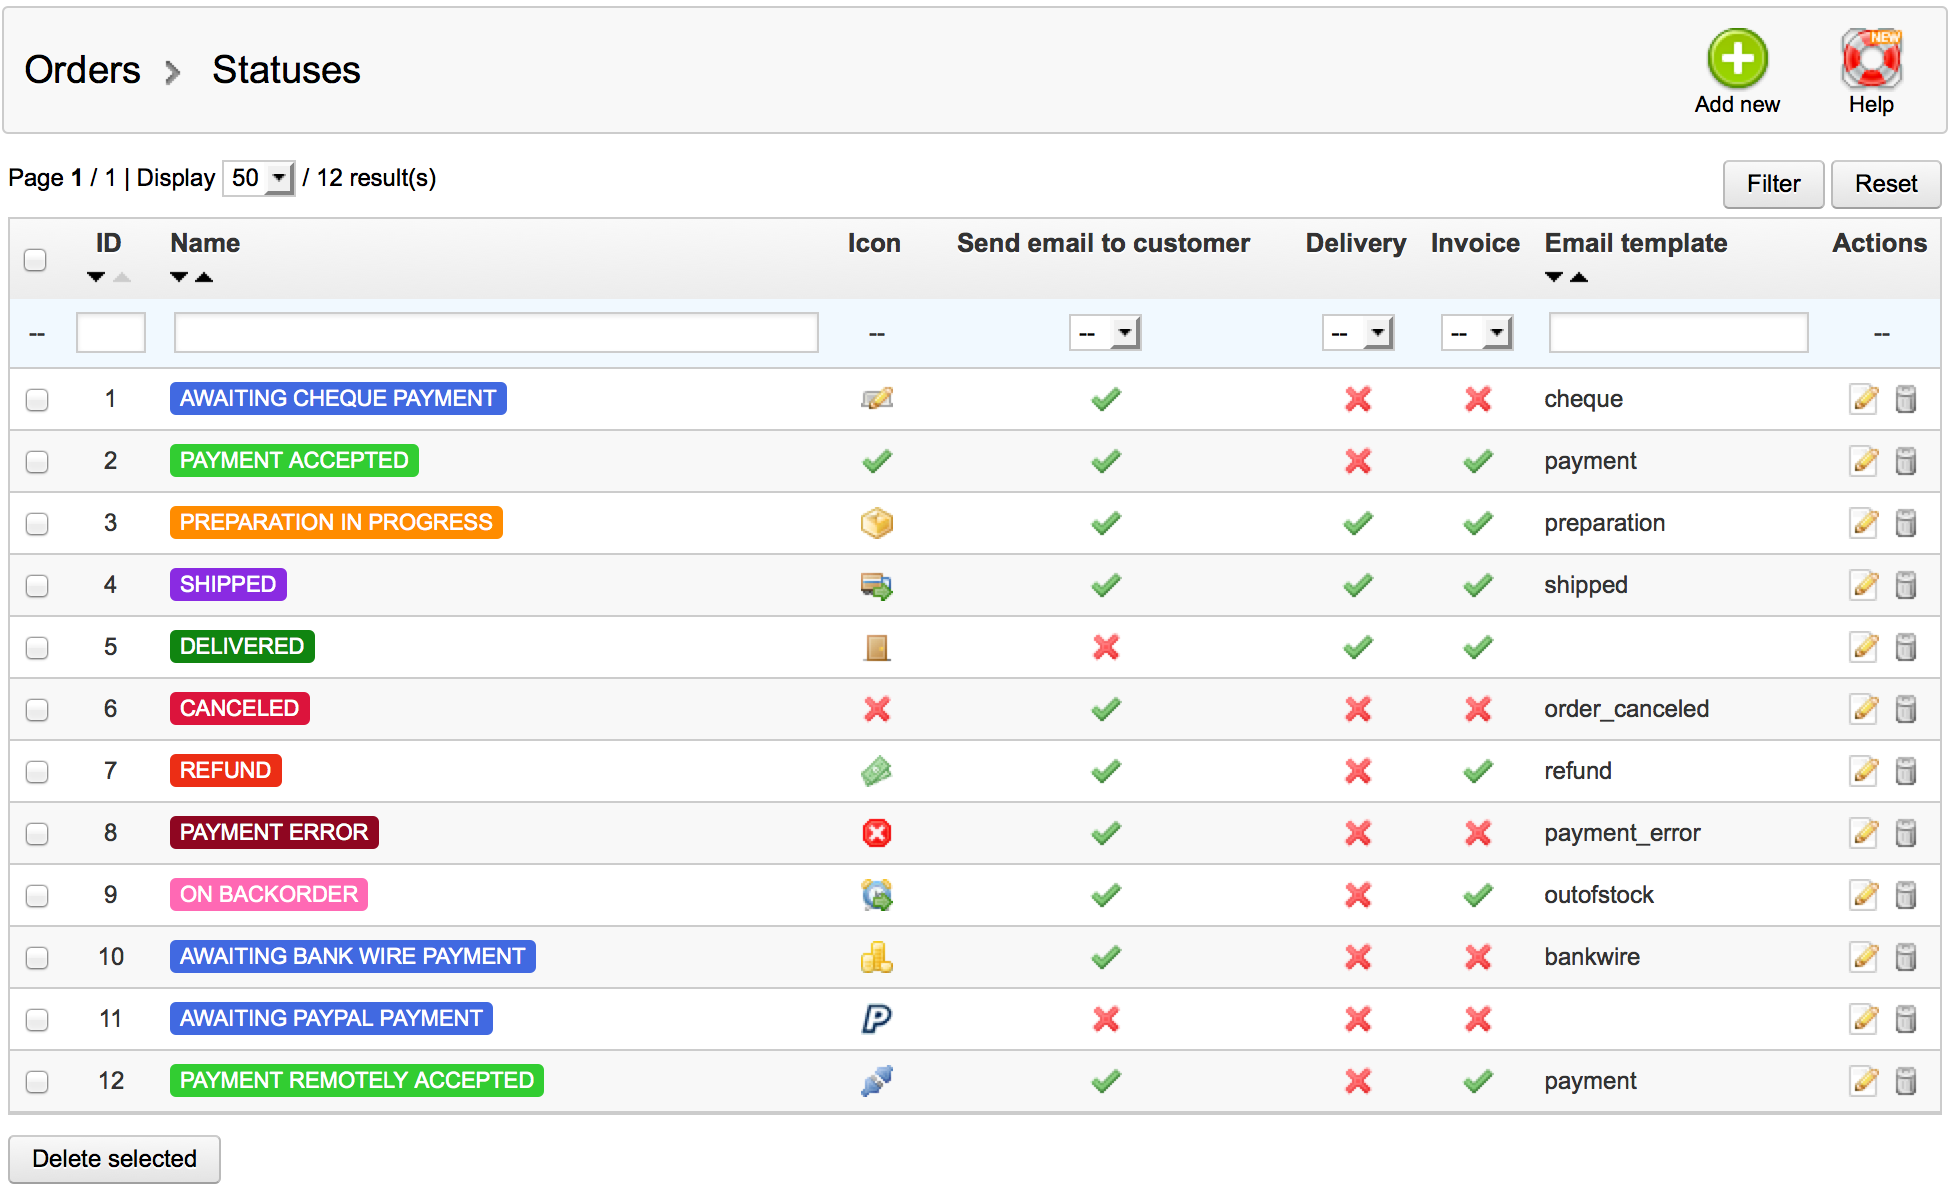Delete the Shipped status with trash icon
Viewport: 1954px width, 1194px height.
click(1906, 585)
